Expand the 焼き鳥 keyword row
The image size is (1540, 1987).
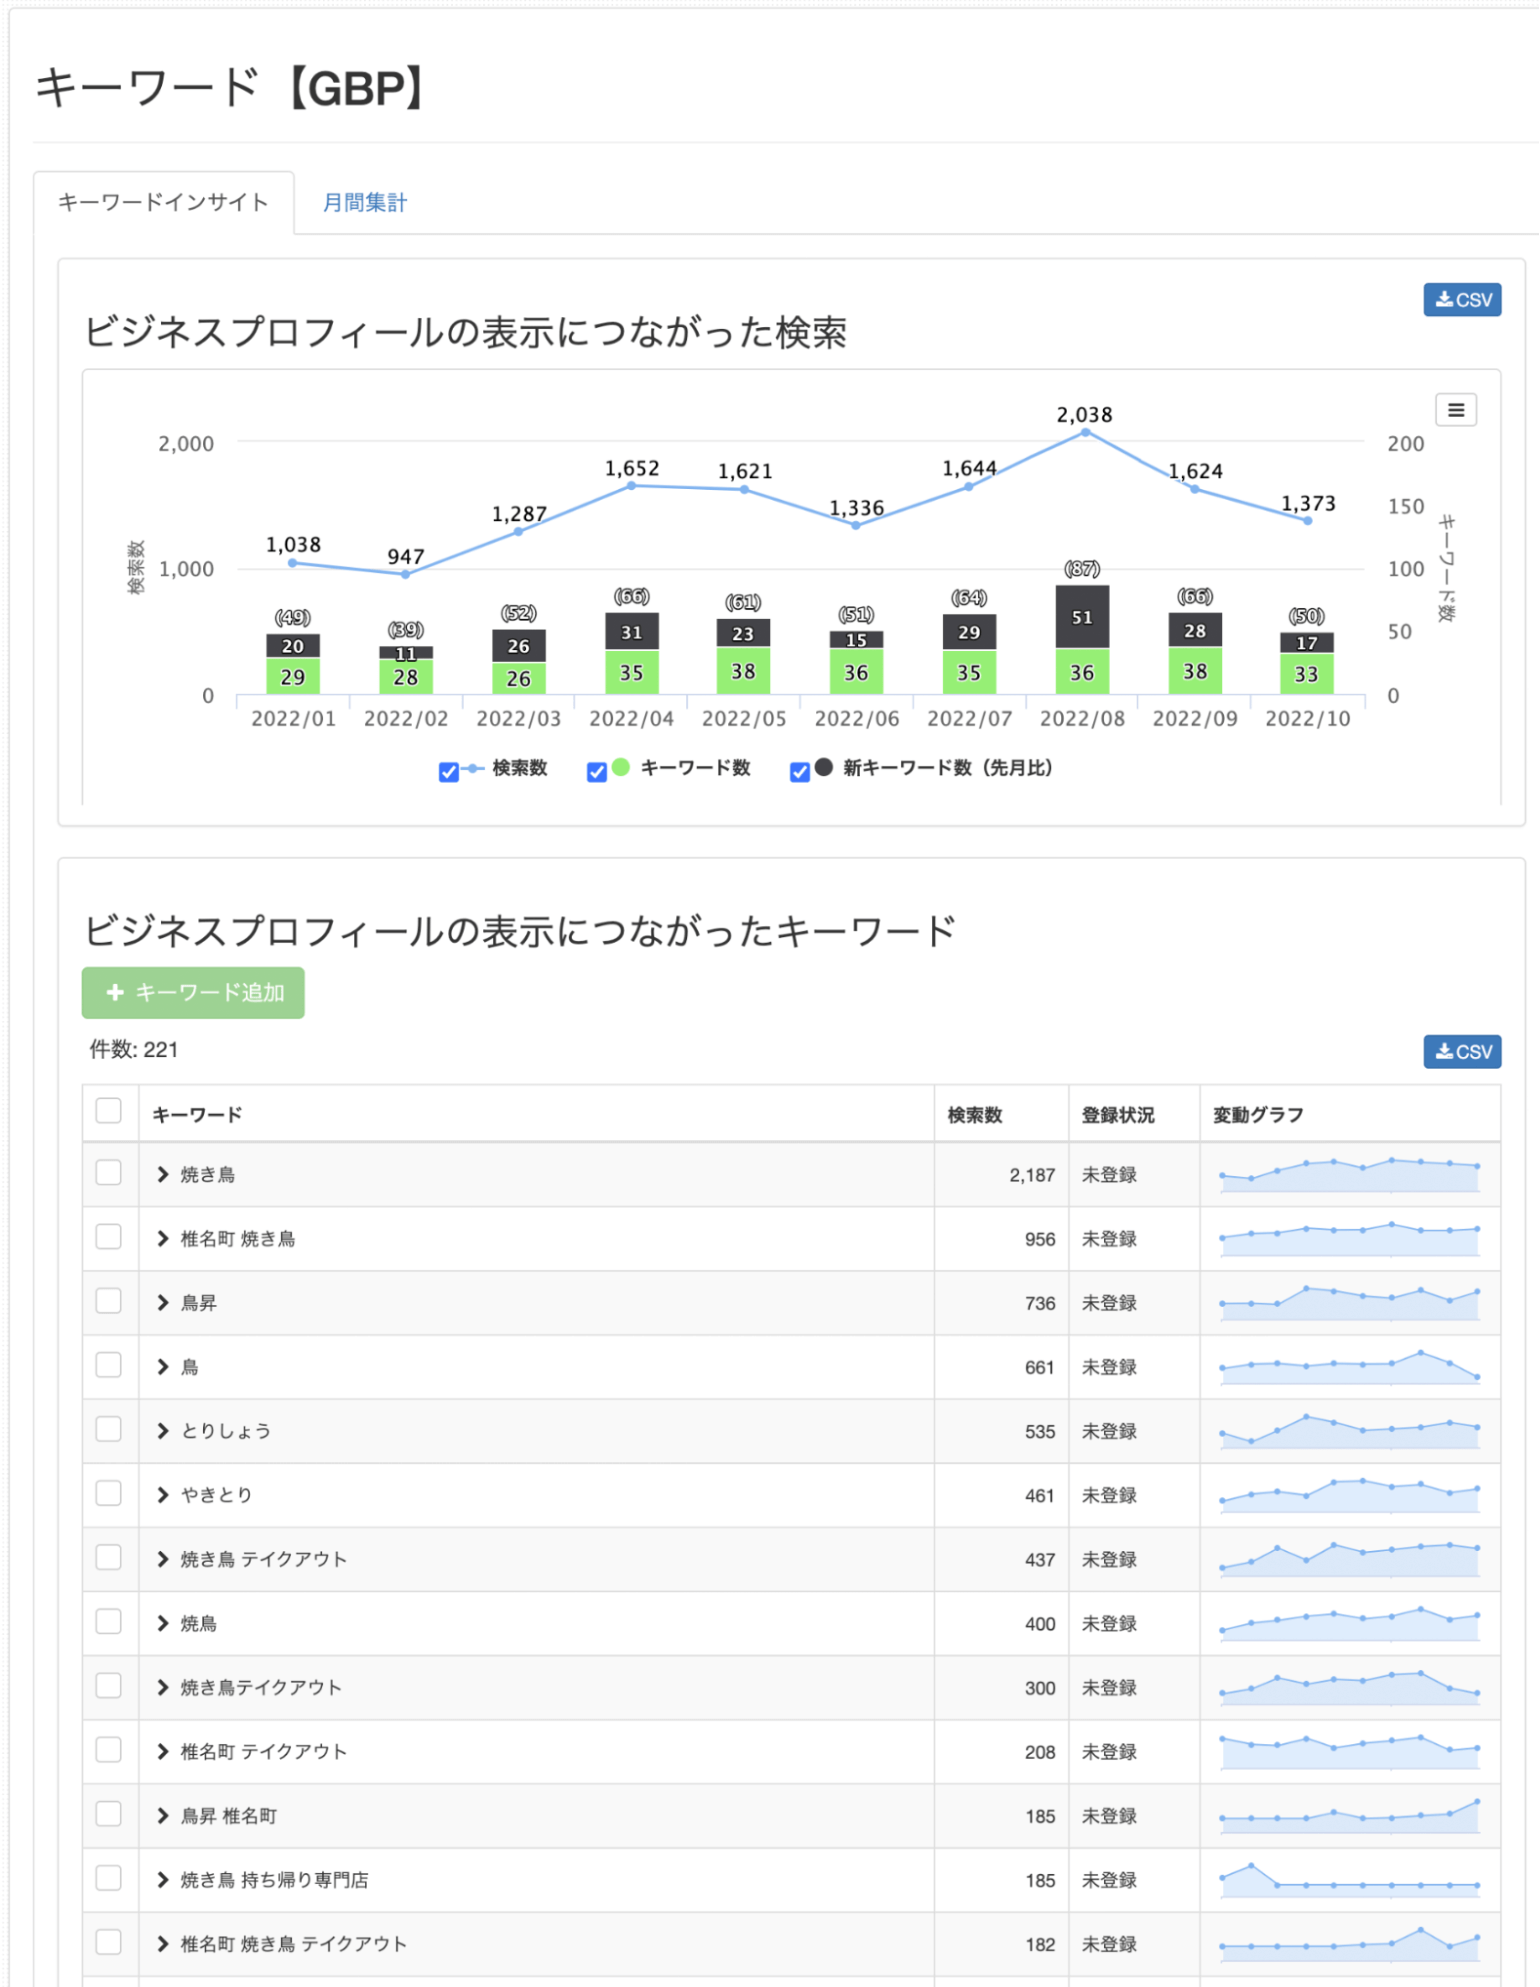click(162, 1175)
